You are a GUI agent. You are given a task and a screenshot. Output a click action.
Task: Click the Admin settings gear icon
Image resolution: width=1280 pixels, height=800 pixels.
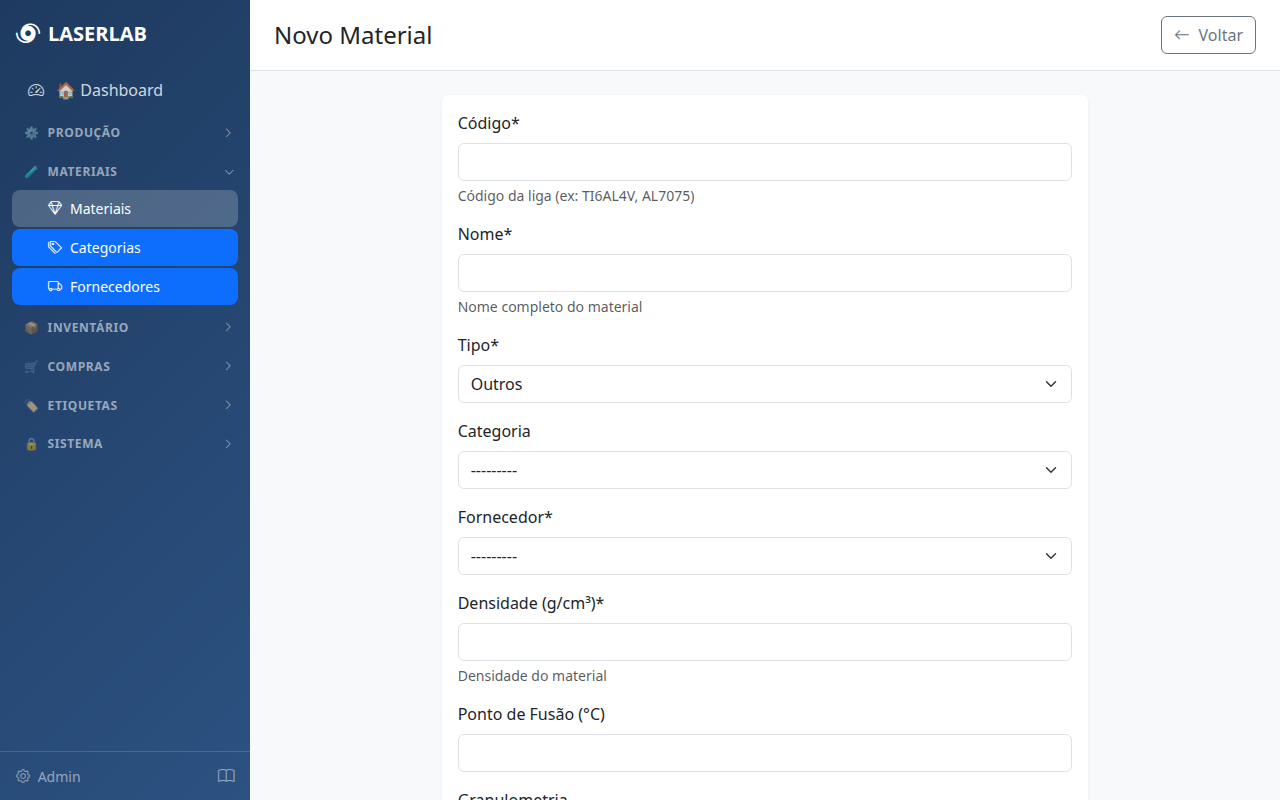point(23,777)
